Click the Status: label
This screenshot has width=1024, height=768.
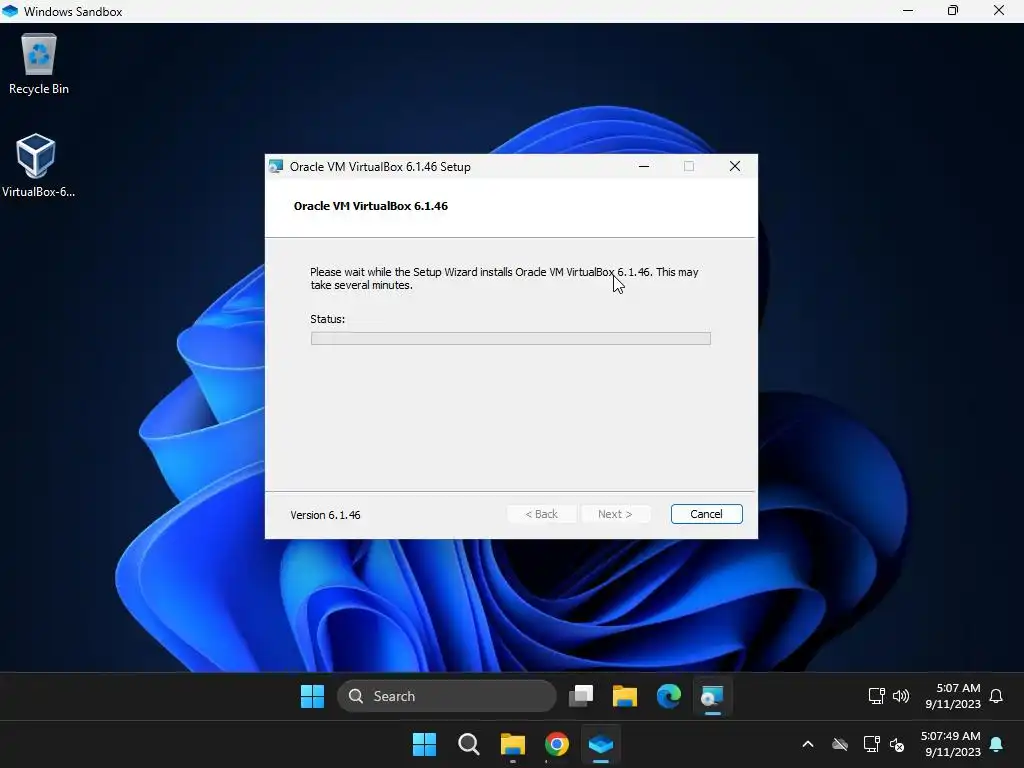pyautogui.click(x=327, y=319)
